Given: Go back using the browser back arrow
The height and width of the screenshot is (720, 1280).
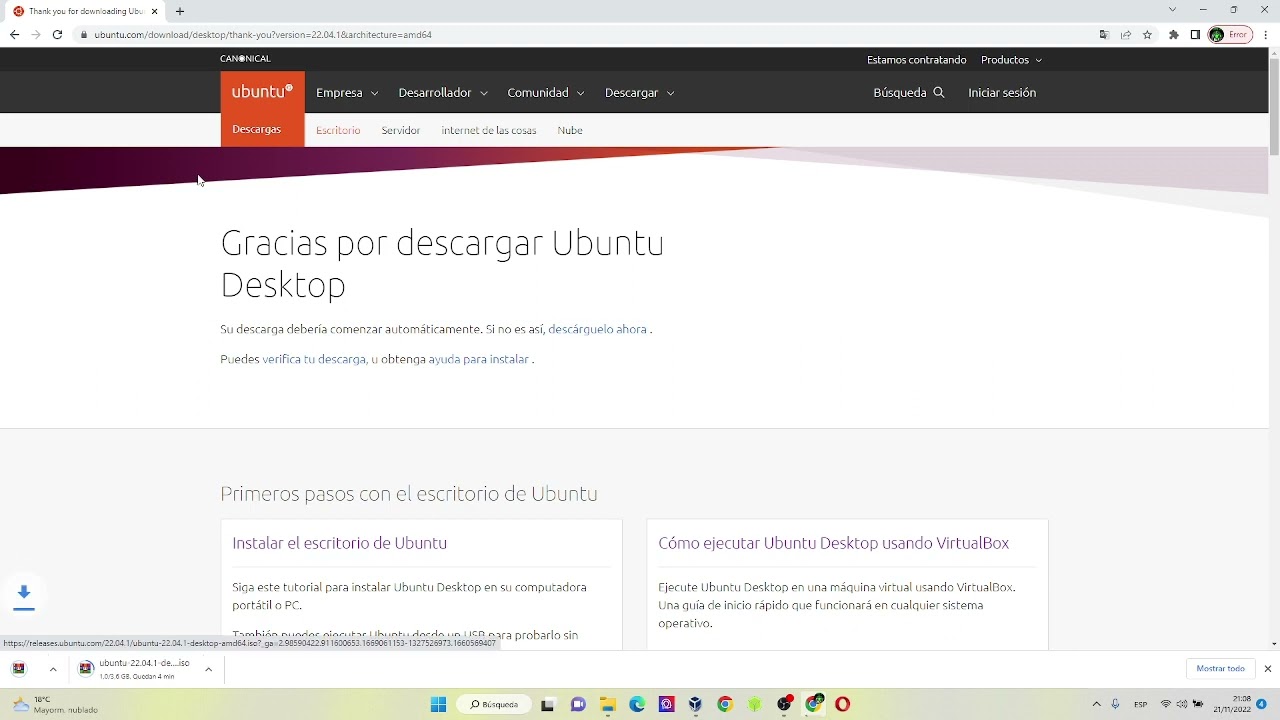Looking at the screenshot, I should pos(14,34).
